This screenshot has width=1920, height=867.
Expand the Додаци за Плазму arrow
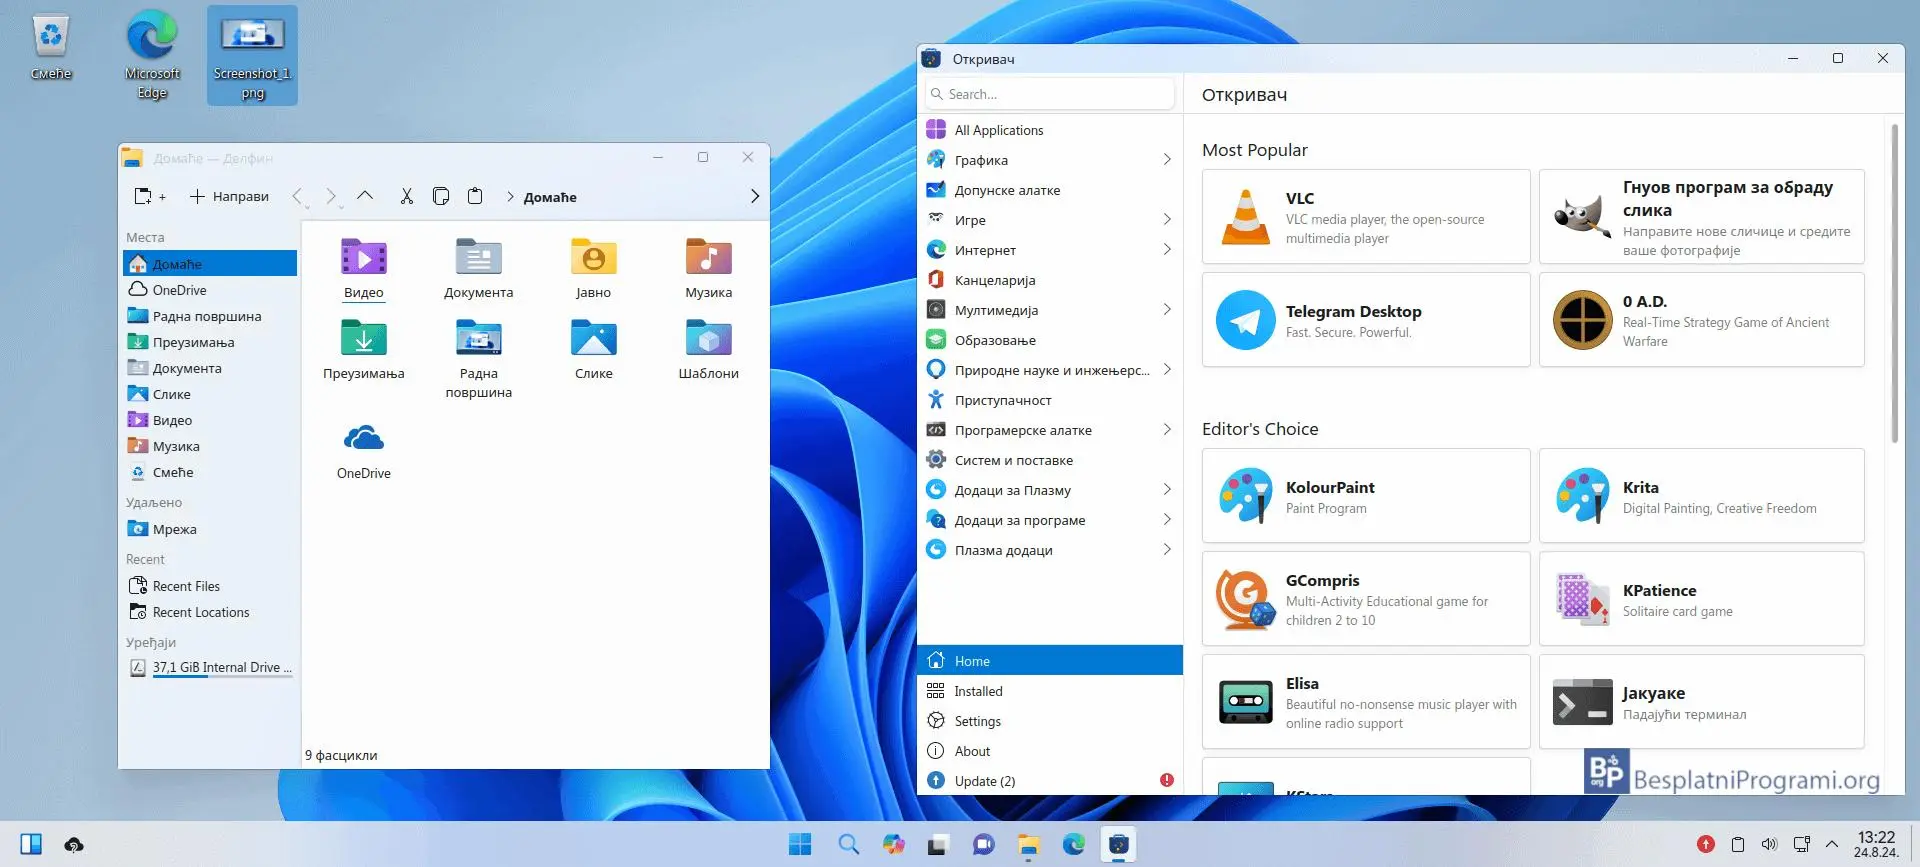point(1167,490)
